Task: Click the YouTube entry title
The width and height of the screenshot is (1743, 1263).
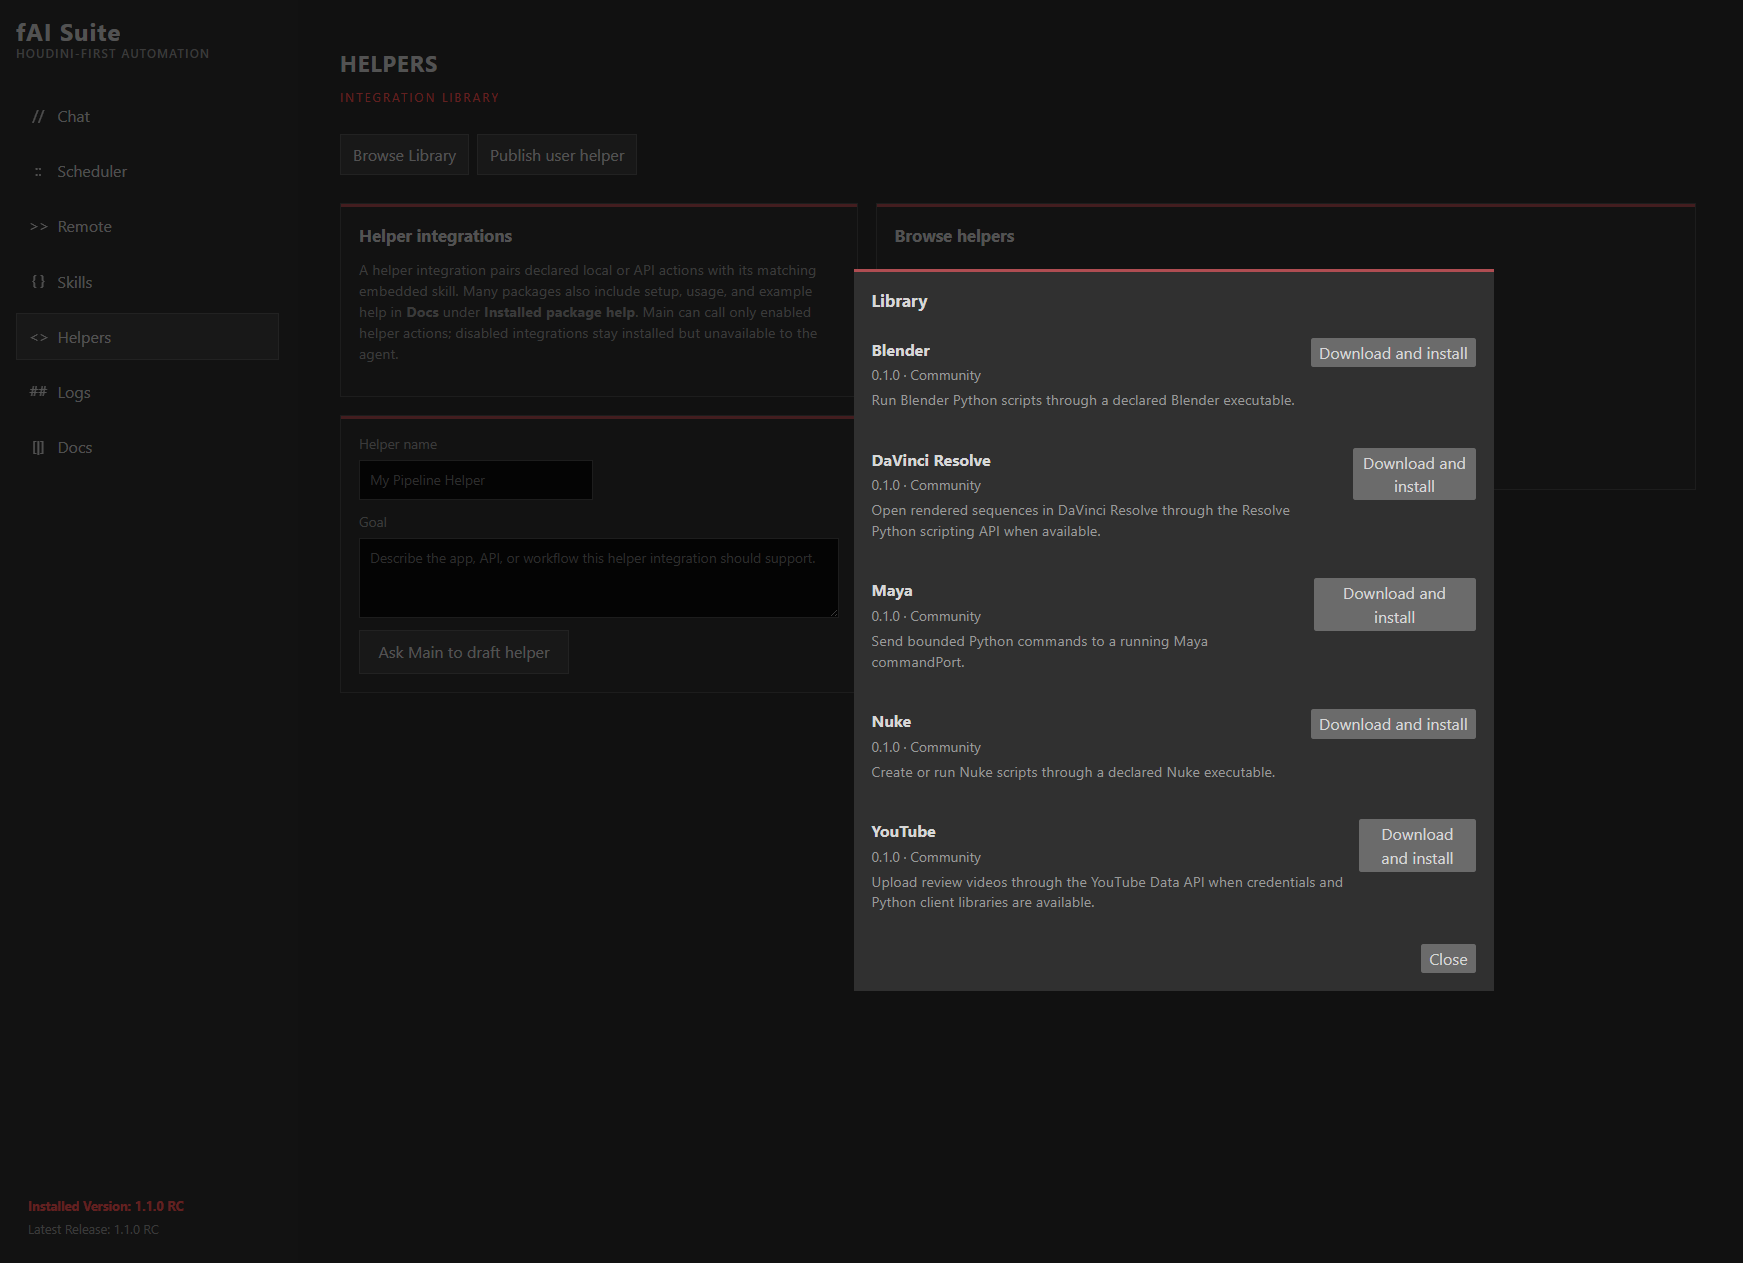Action: point(903,831)
